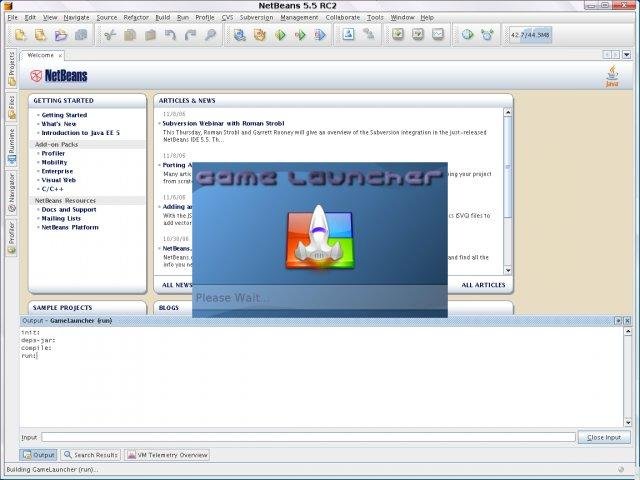Screen dimensions: 640x480
Task: Click the Paste clipboard icon
Action: 150,35
